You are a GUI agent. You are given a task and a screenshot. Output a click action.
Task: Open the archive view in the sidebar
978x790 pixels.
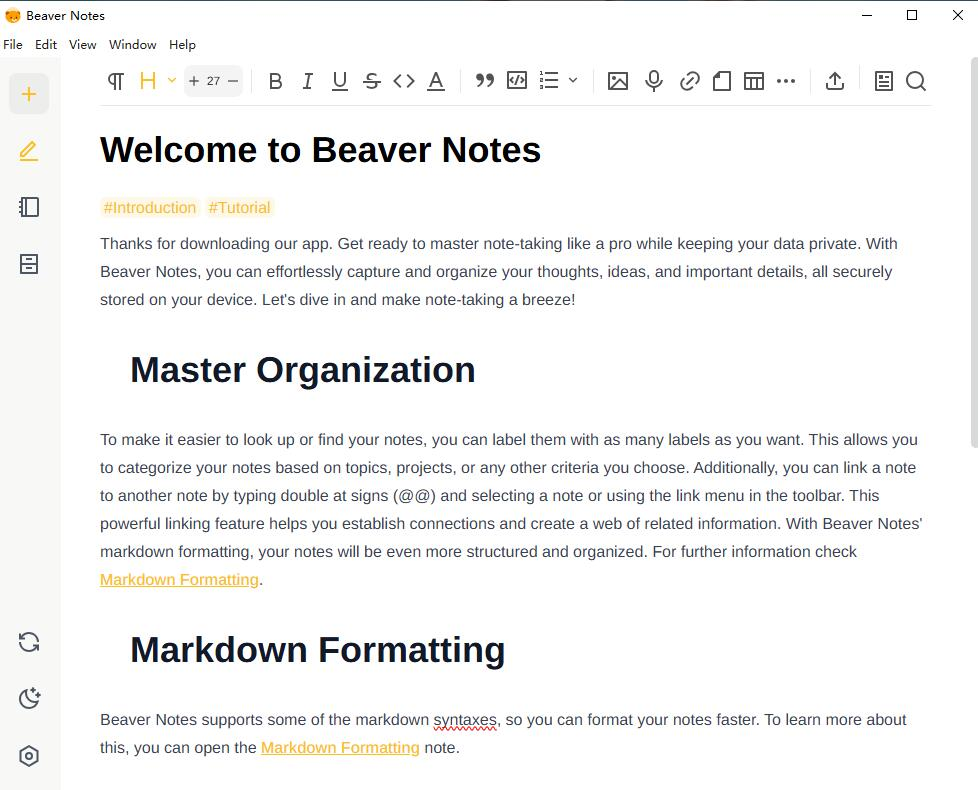point(29,264)
